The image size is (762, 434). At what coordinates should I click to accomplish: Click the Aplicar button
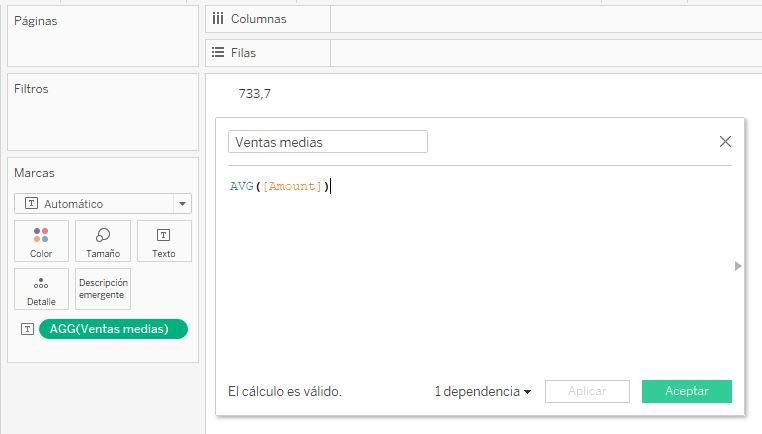point(587,392)
